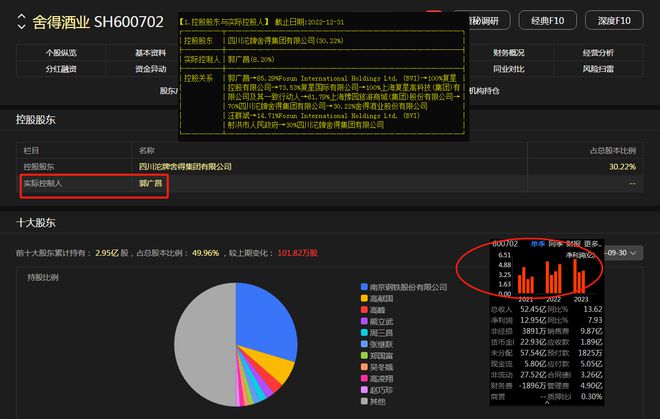The image size is (660, 419).
Task: Click the 2.95亿 cumulative holding value
Action: (x=107, y=253)
